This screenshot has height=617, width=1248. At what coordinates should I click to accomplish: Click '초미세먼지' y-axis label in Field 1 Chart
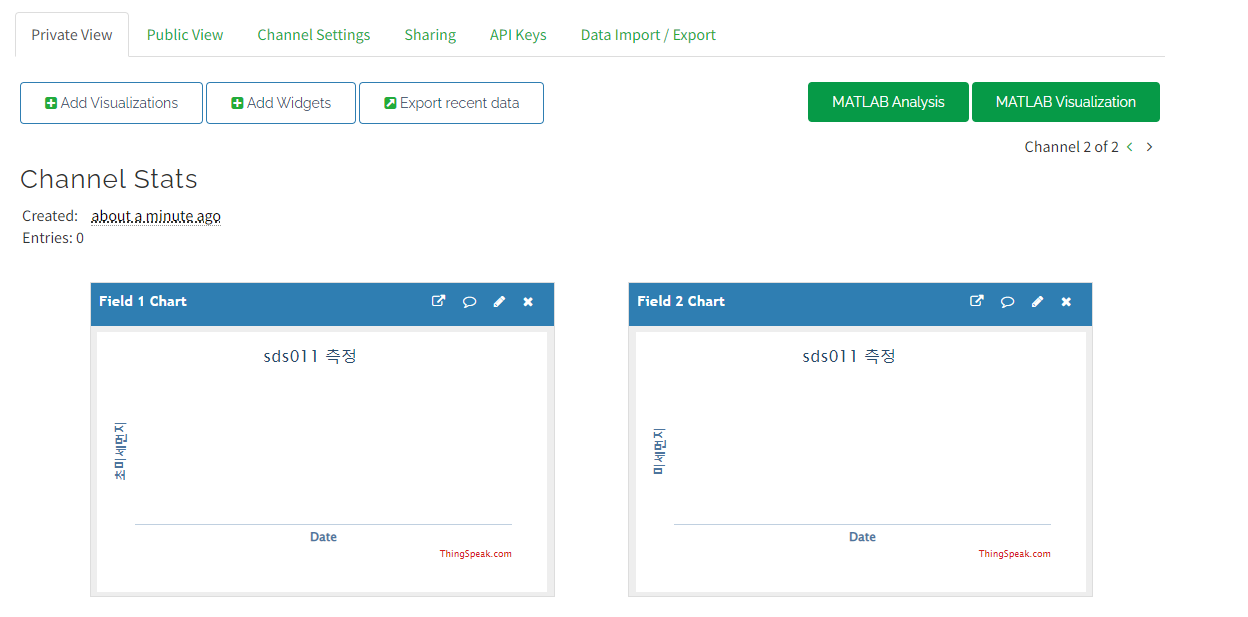[x=120, y=451]
